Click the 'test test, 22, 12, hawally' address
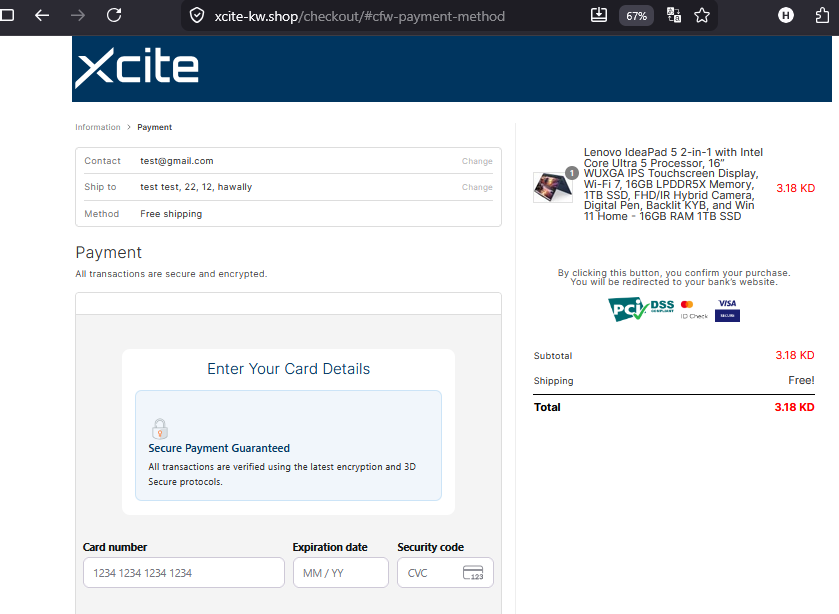This screenshot has width=839, height=614. pyautogui.click(x=196, y=187)
